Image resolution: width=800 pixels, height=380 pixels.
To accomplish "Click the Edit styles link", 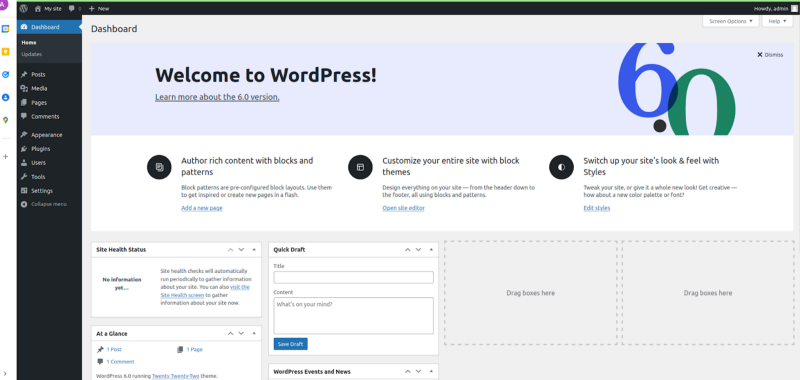I will [596, 208].
